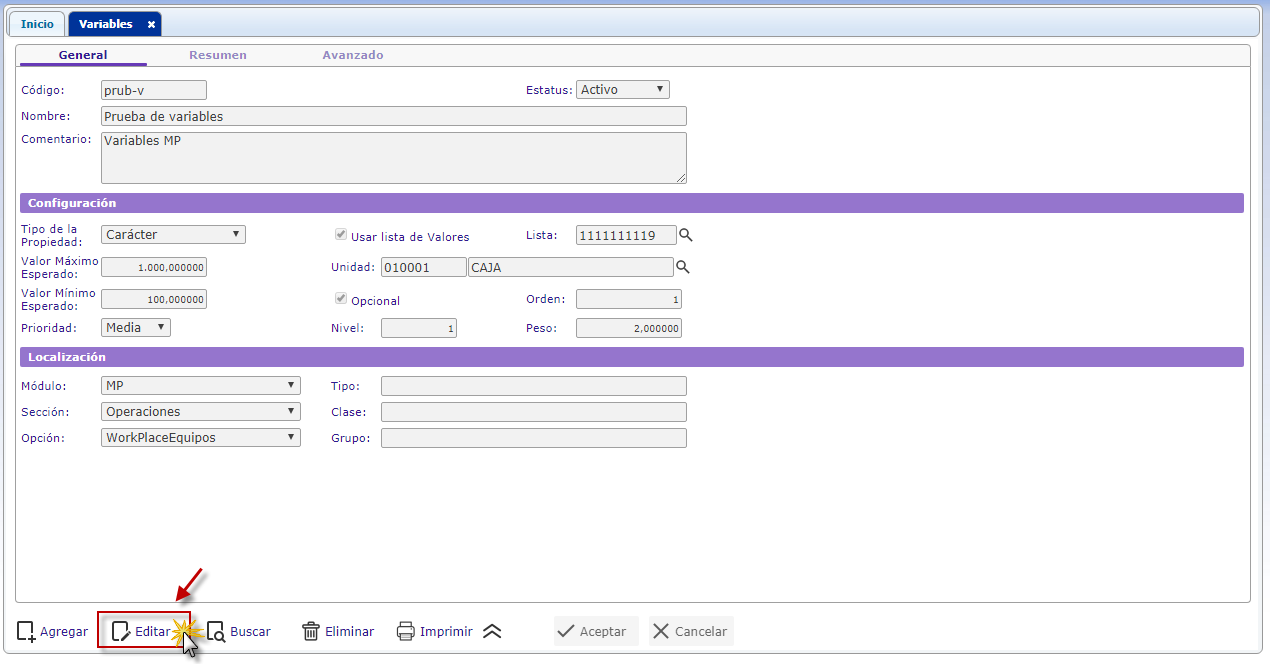Click the Nombre text field
The image size is (1270, 664).
394,116
